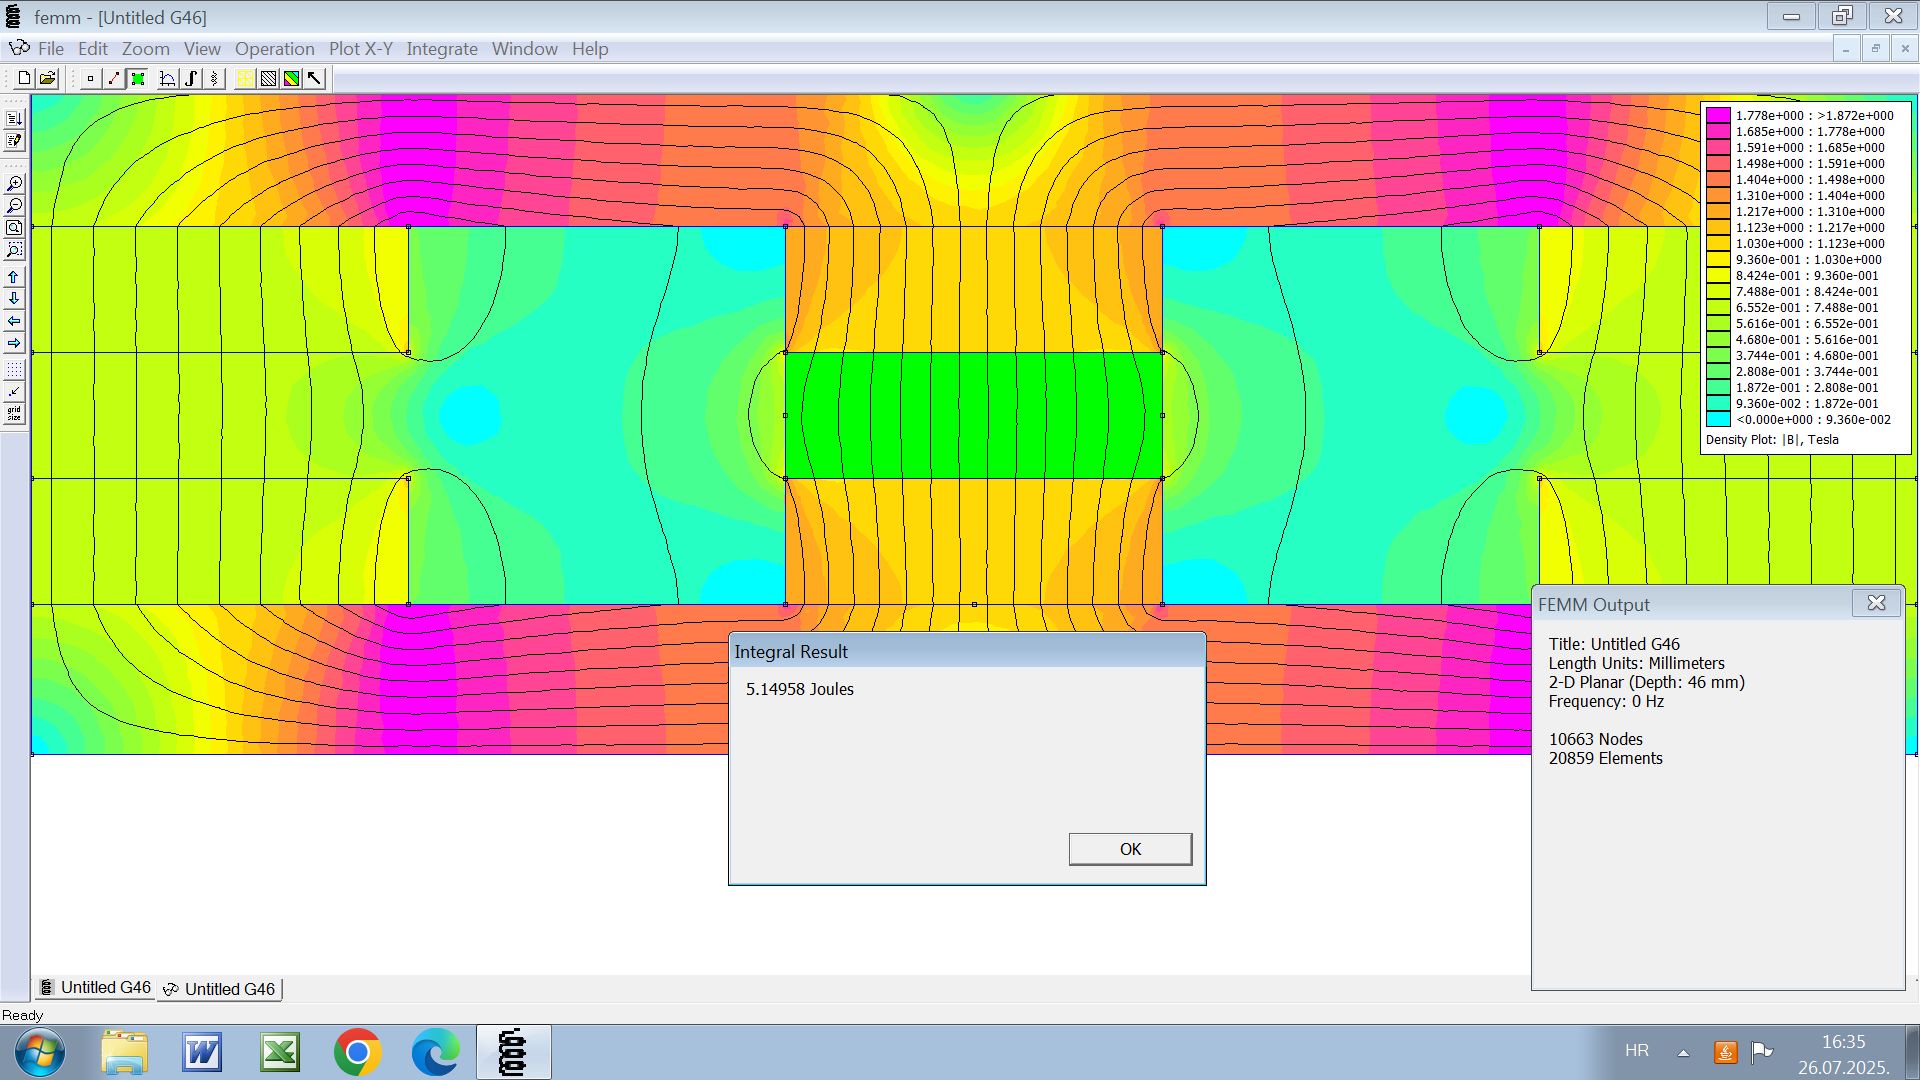Viewport: 1920px width, 1080px height.
Task: Click the grid size button
Action: point(14,413)
